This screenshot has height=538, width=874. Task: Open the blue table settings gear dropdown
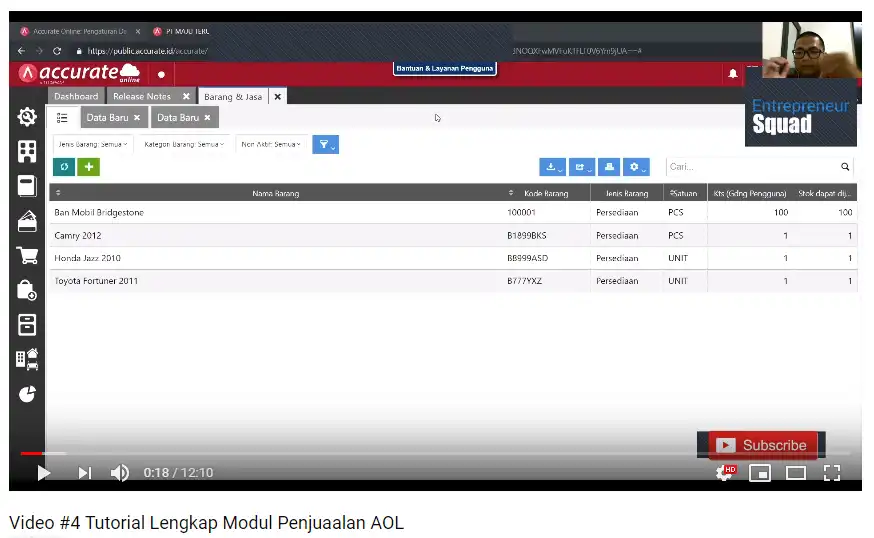636,167
